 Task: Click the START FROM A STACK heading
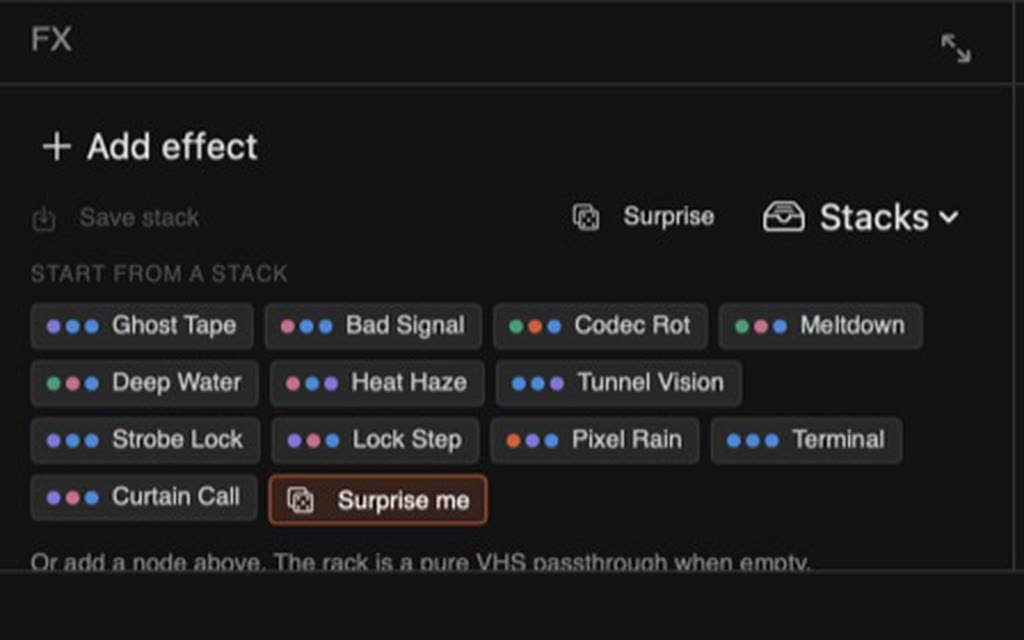click(x=159, y=274)
